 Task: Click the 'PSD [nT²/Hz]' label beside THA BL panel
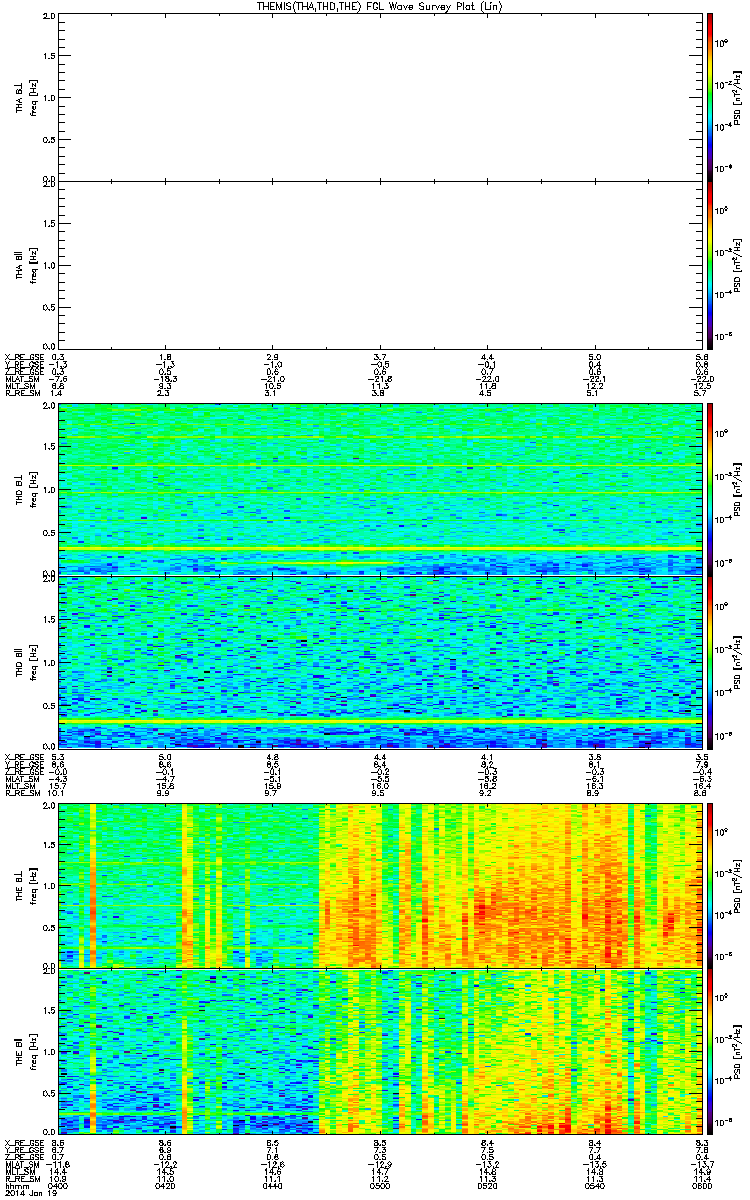coord(736,97)
